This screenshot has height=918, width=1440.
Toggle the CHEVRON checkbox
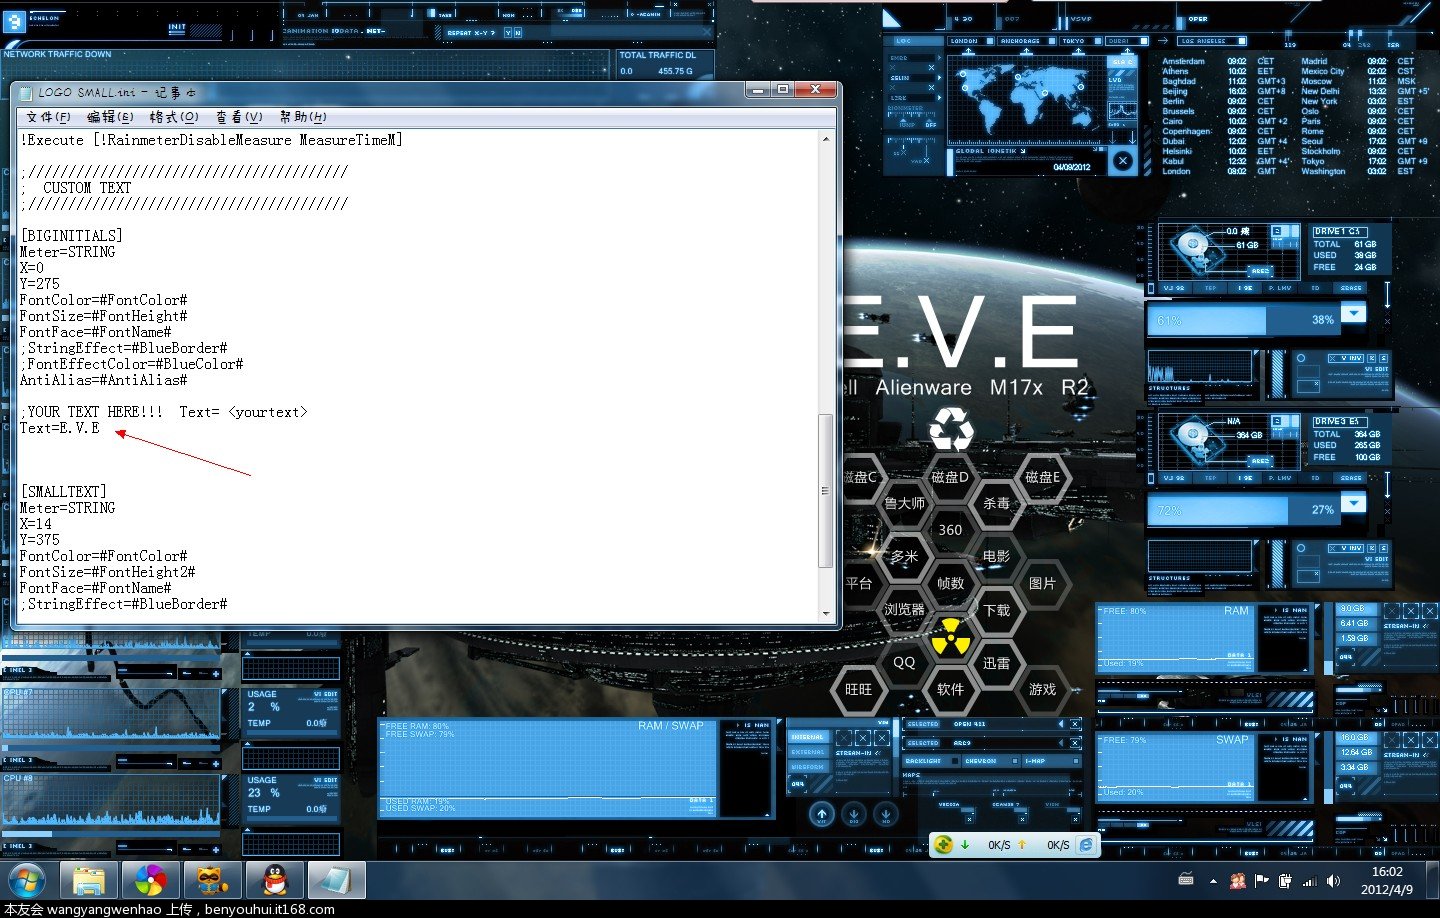(1014, 761)
